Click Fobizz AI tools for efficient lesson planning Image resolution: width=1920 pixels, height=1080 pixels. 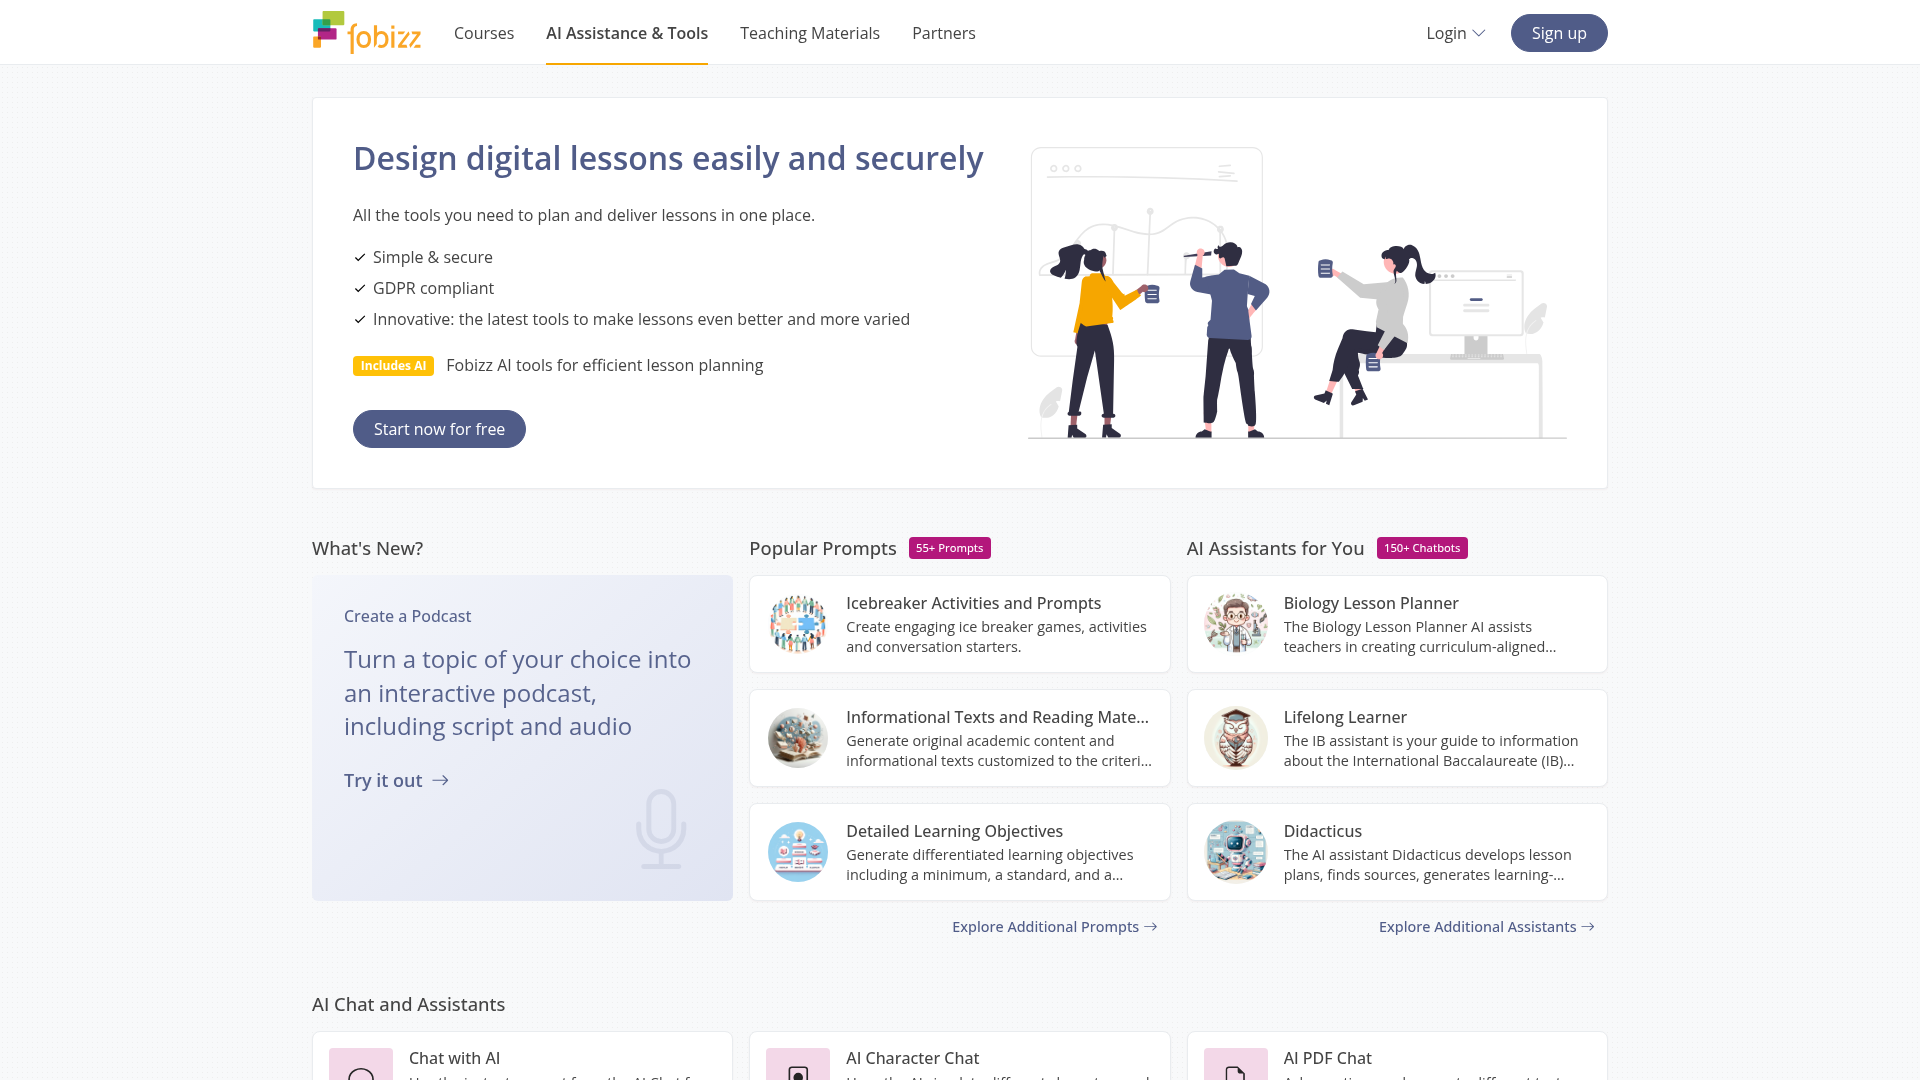pyautogui.click(x=604, y=365)
